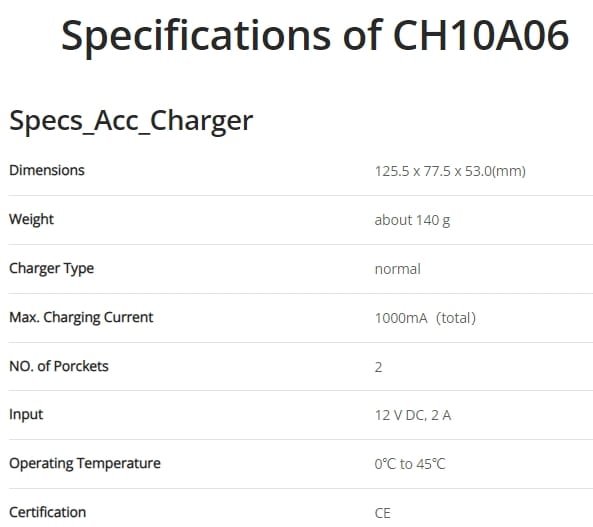Click the Charger Type label
This screenshot has height=527, width=593.
pyautogui.click(x=51, y=269)
